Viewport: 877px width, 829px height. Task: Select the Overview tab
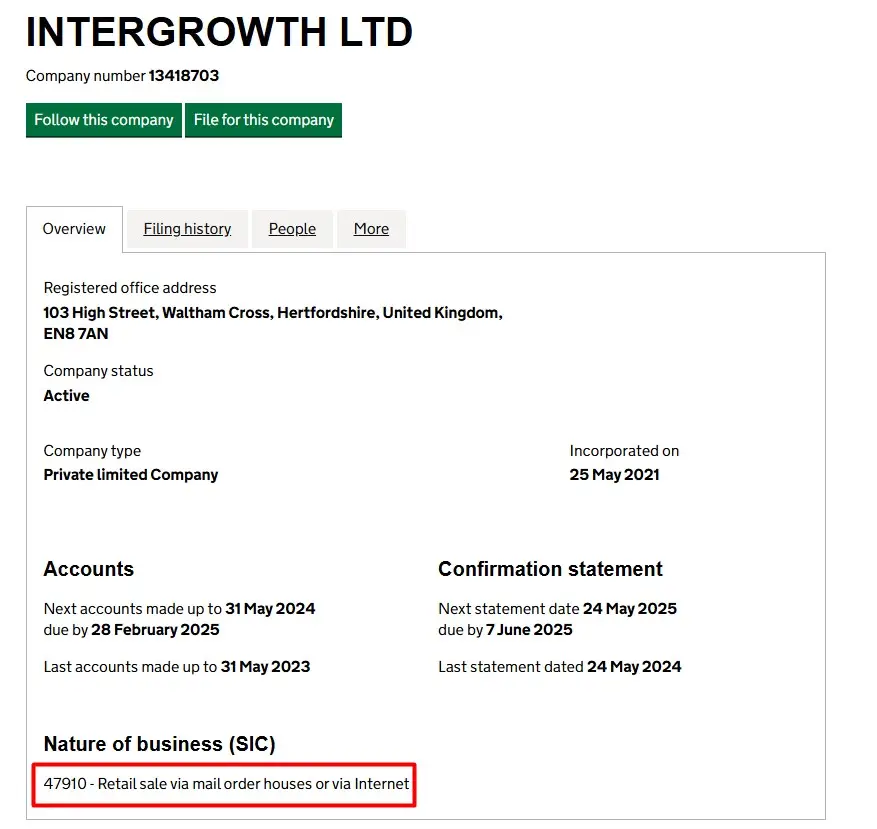(x=74, y=229)
